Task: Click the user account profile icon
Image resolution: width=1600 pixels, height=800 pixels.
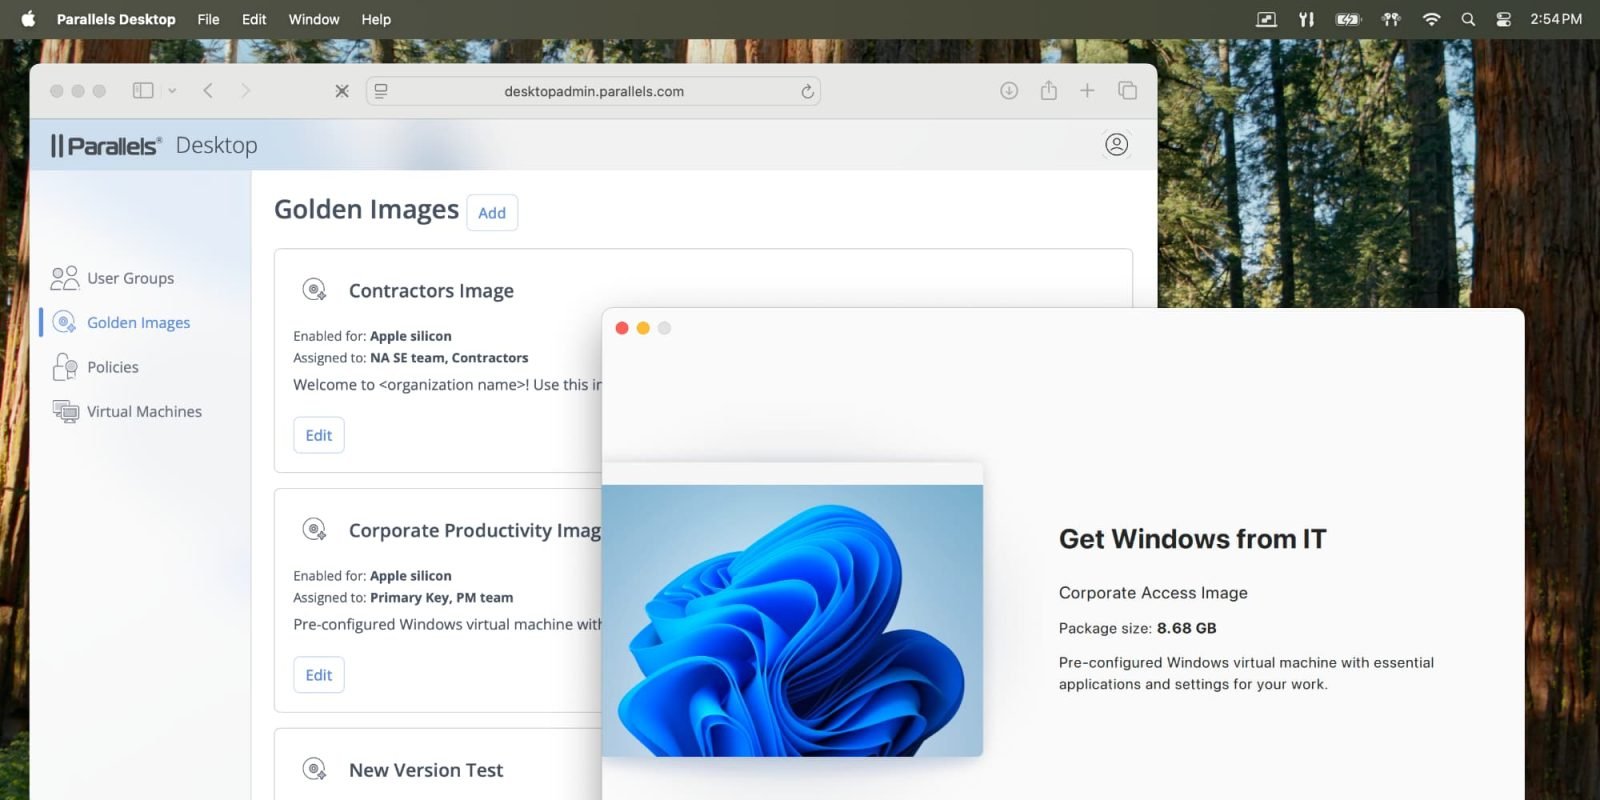Action: tap(1116, 145)
